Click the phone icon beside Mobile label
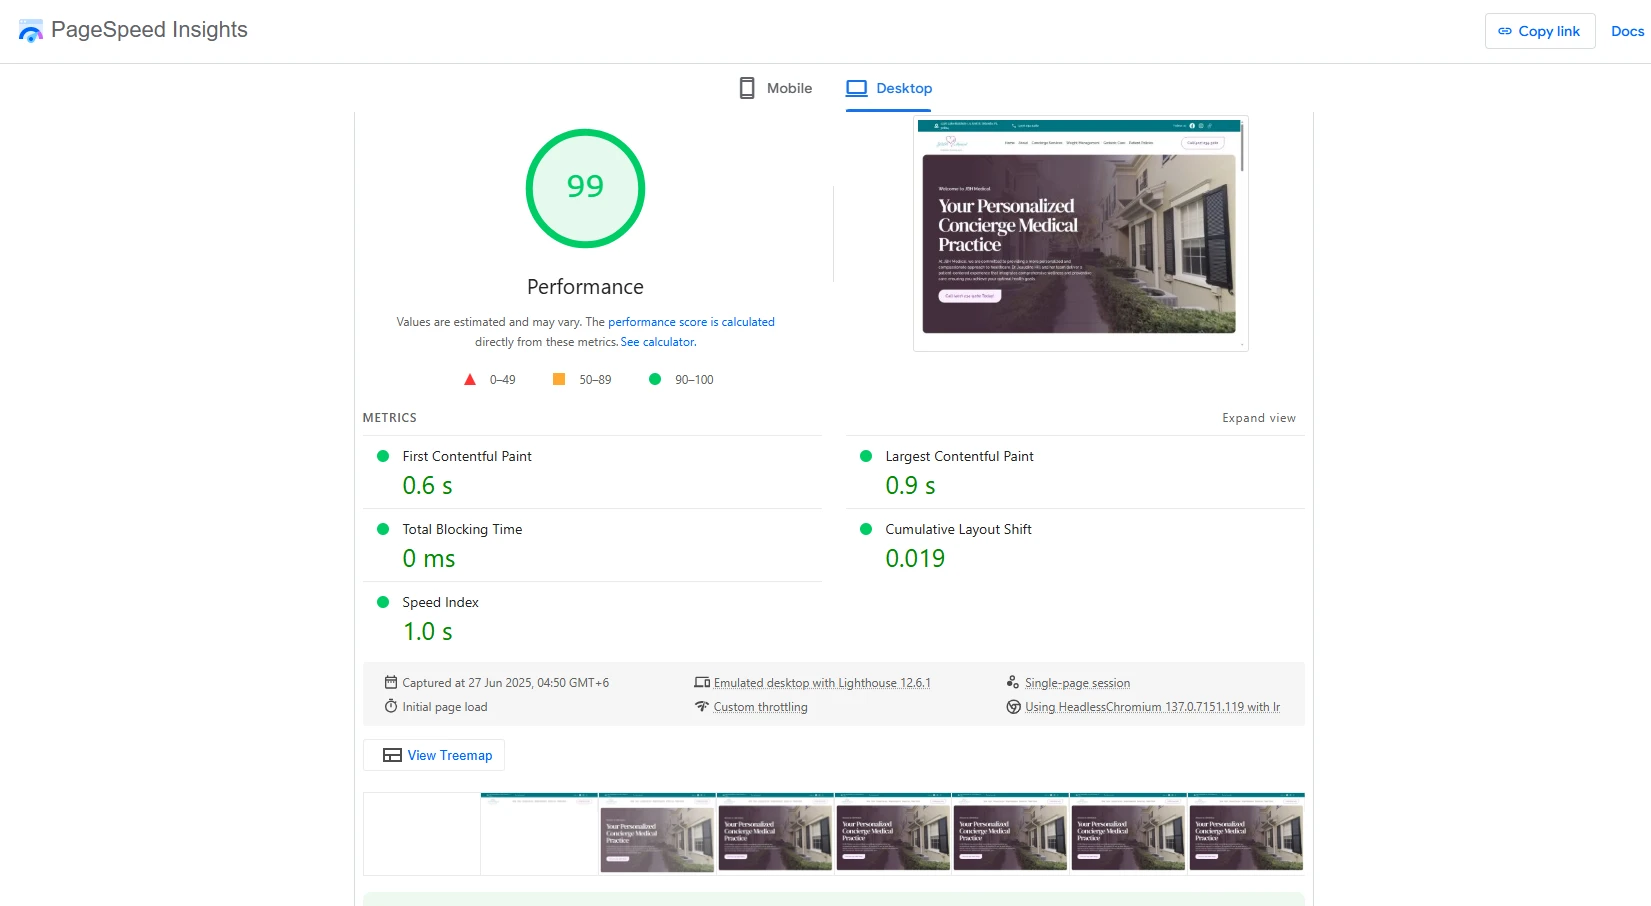Image resolution: width=1651 pixels, height=906 pixels. [746, 88]
